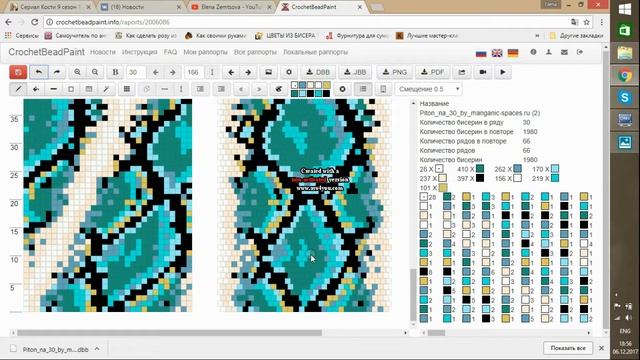Shift pattern left with bold left arrow

[x=231, y=72]
